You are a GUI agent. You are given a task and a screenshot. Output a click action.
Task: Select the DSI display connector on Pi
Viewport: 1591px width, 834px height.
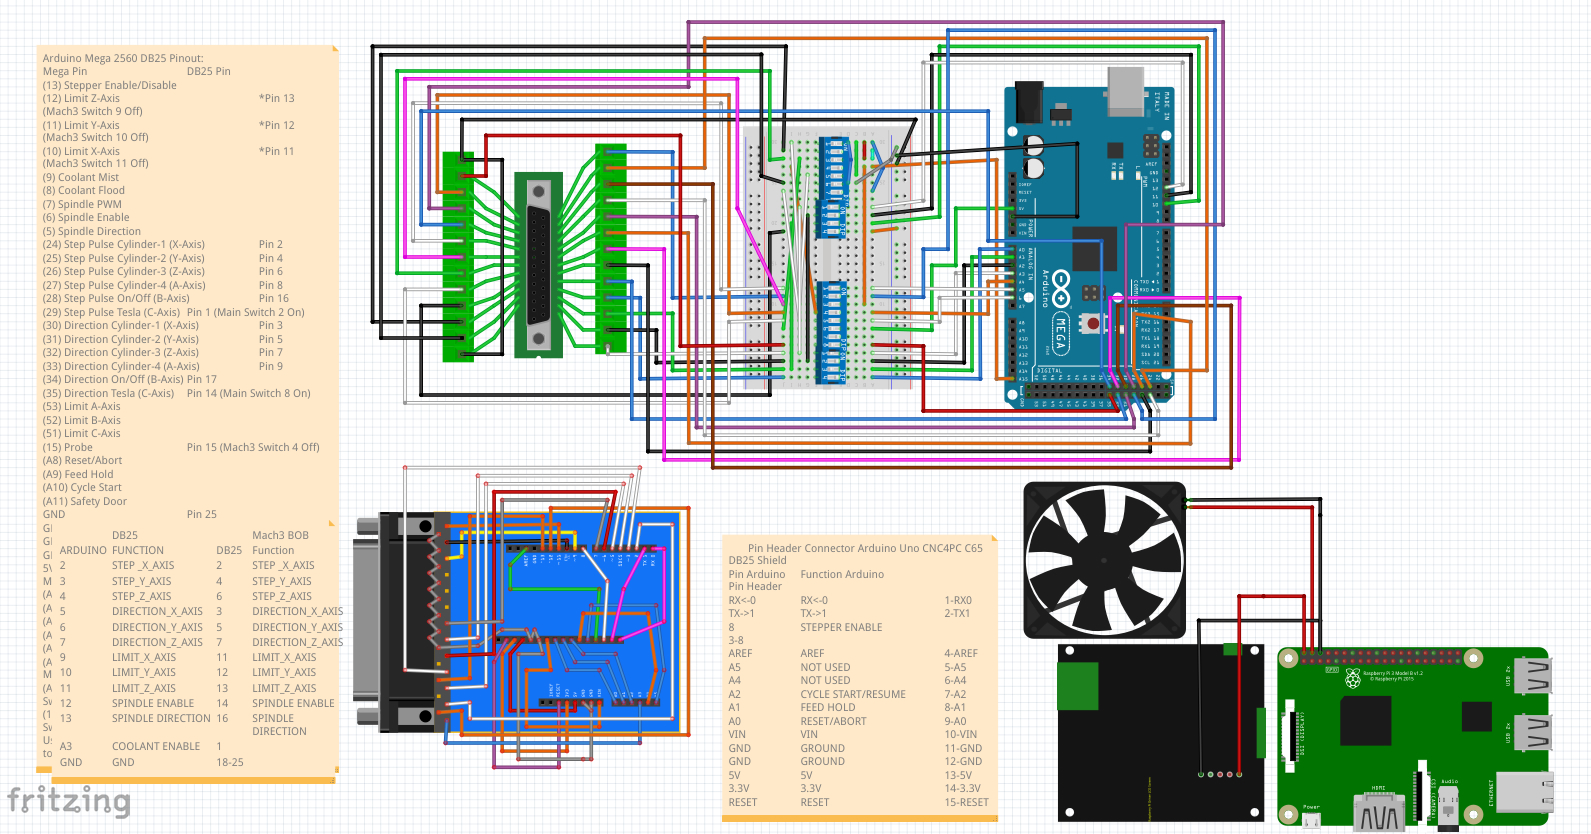click(x=1289, y=736)
